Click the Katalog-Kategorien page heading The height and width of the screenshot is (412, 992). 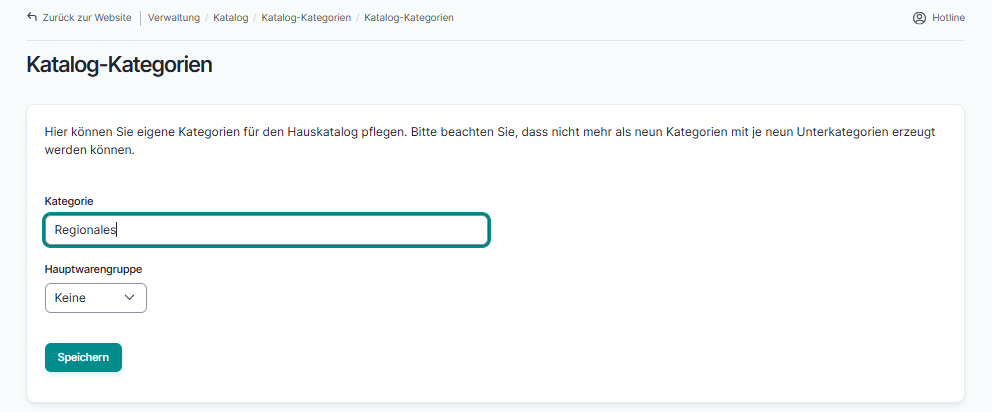(119, 65)
